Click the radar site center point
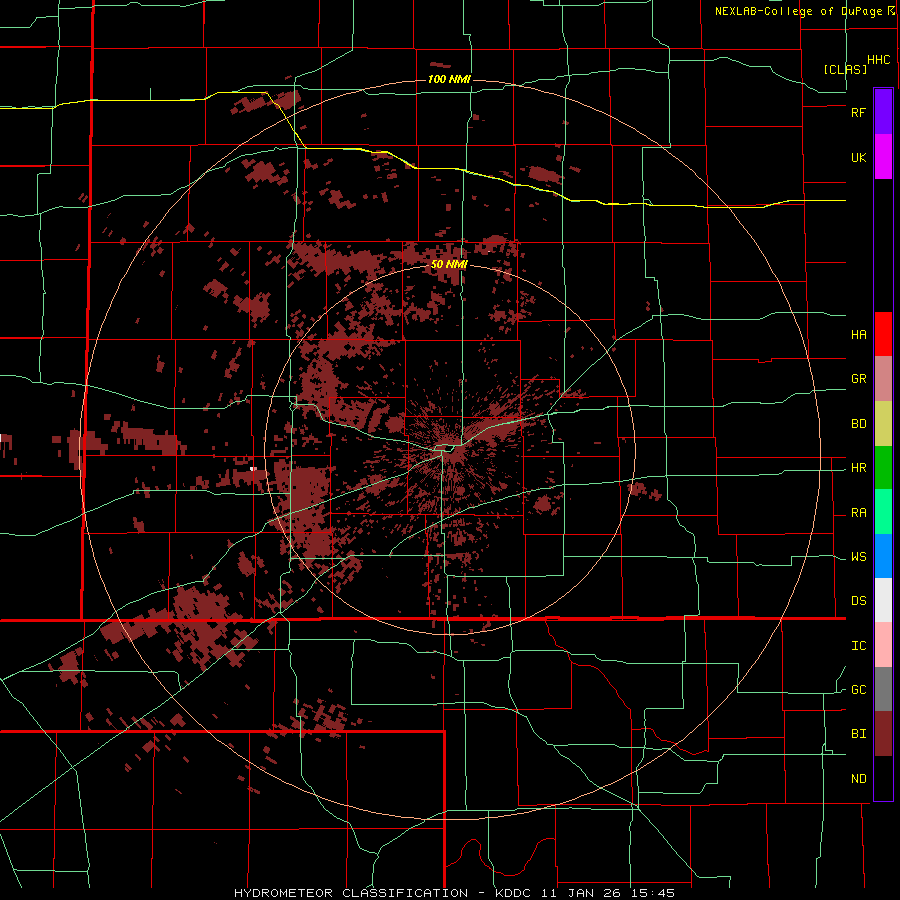Viewport: 900px width, 900px height. (x=449, y=449)
